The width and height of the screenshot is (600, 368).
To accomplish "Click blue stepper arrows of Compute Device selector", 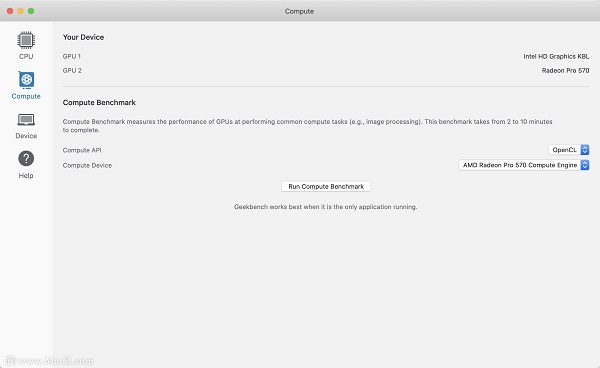I will pyautogui.click(x=585, y=165).
